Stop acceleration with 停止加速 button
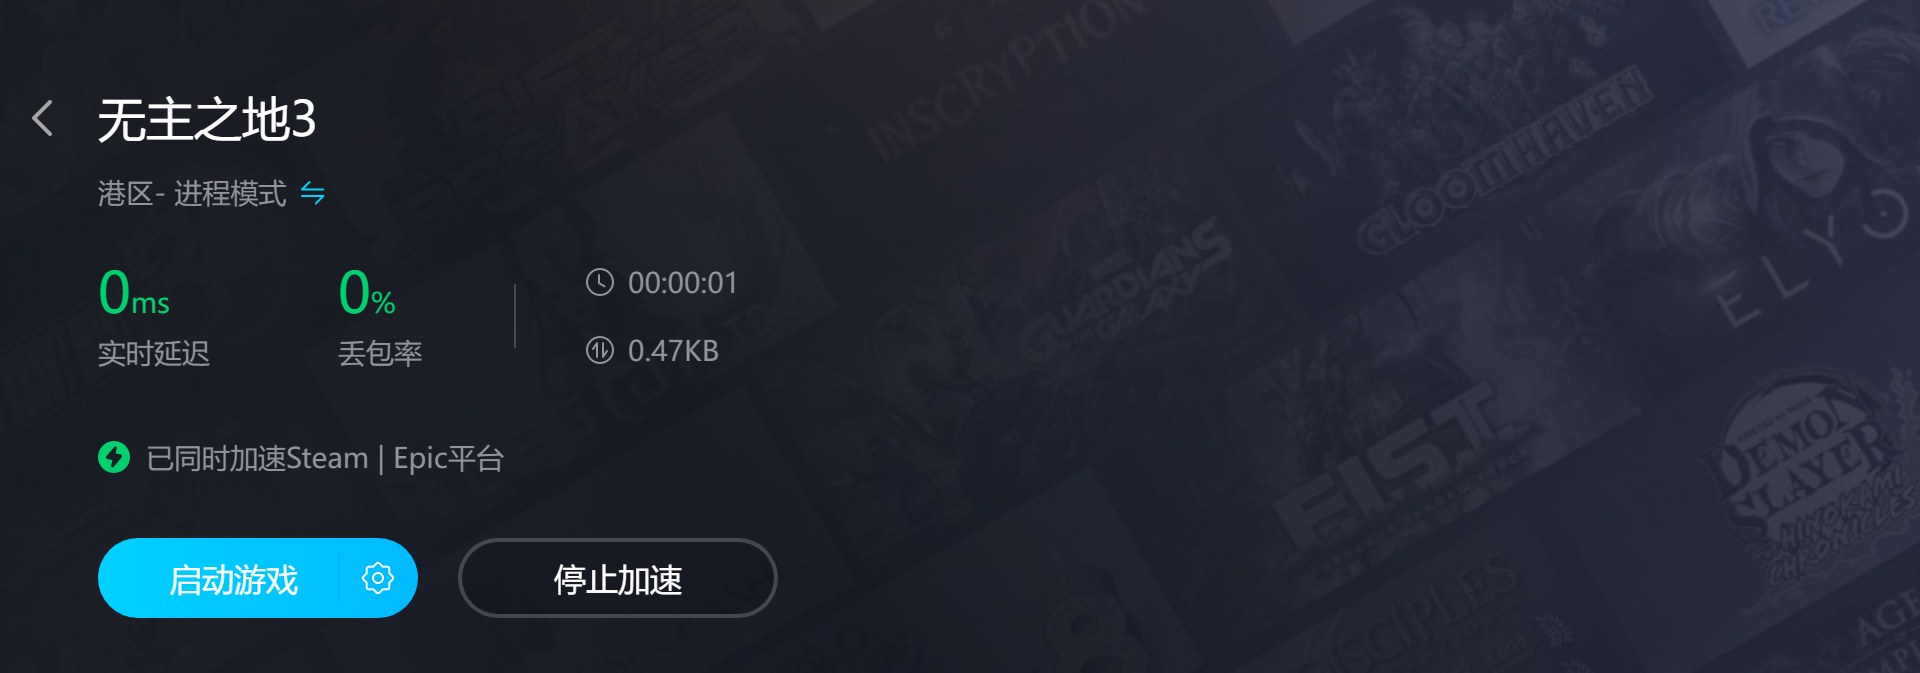The image size is (1920, 673). pos(618,578)
